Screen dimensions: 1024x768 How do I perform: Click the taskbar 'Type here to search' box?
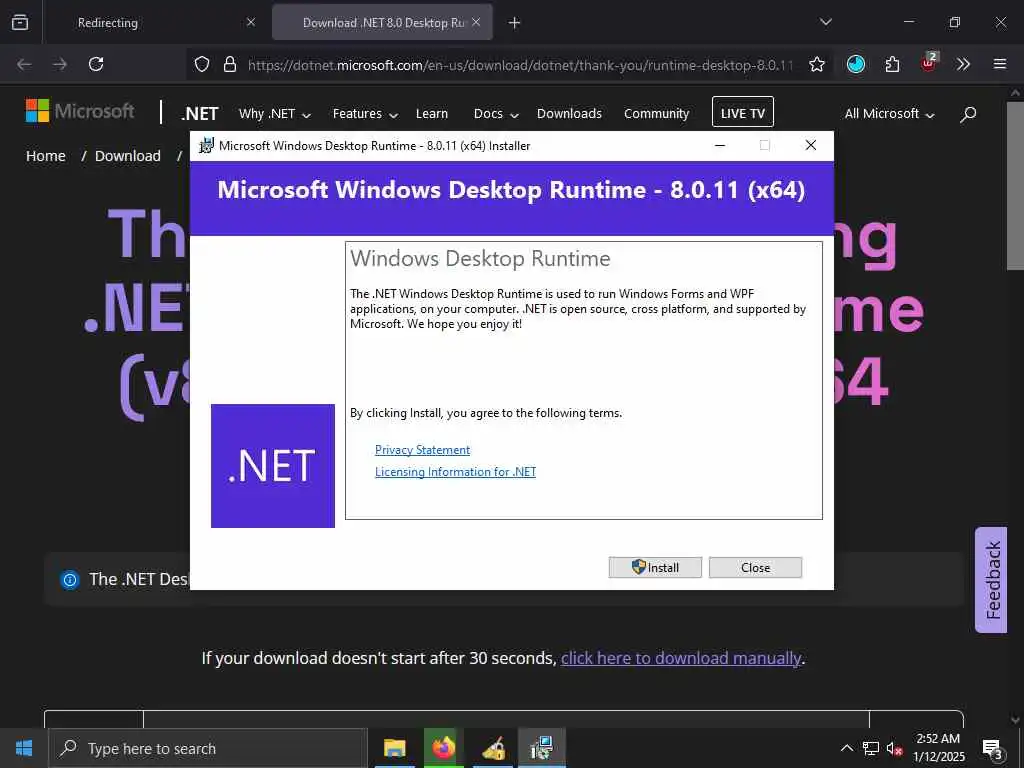coord(208,748)
